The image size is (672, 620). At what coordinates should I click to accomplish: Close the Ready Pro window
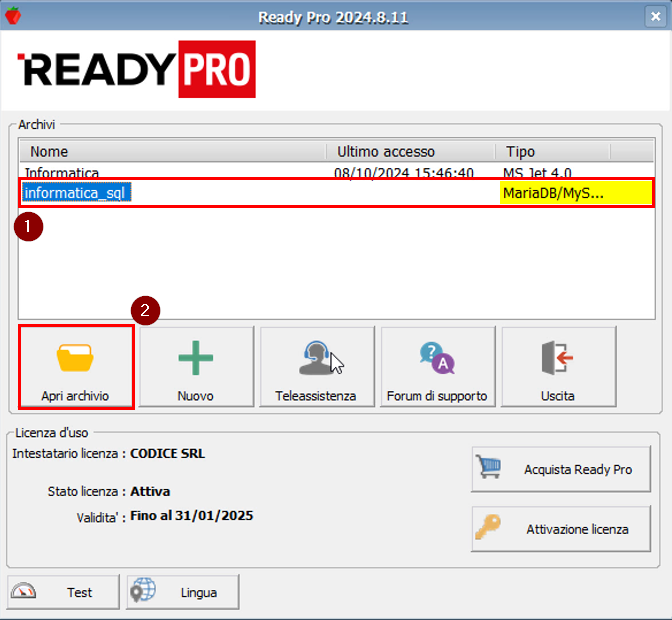655,16
